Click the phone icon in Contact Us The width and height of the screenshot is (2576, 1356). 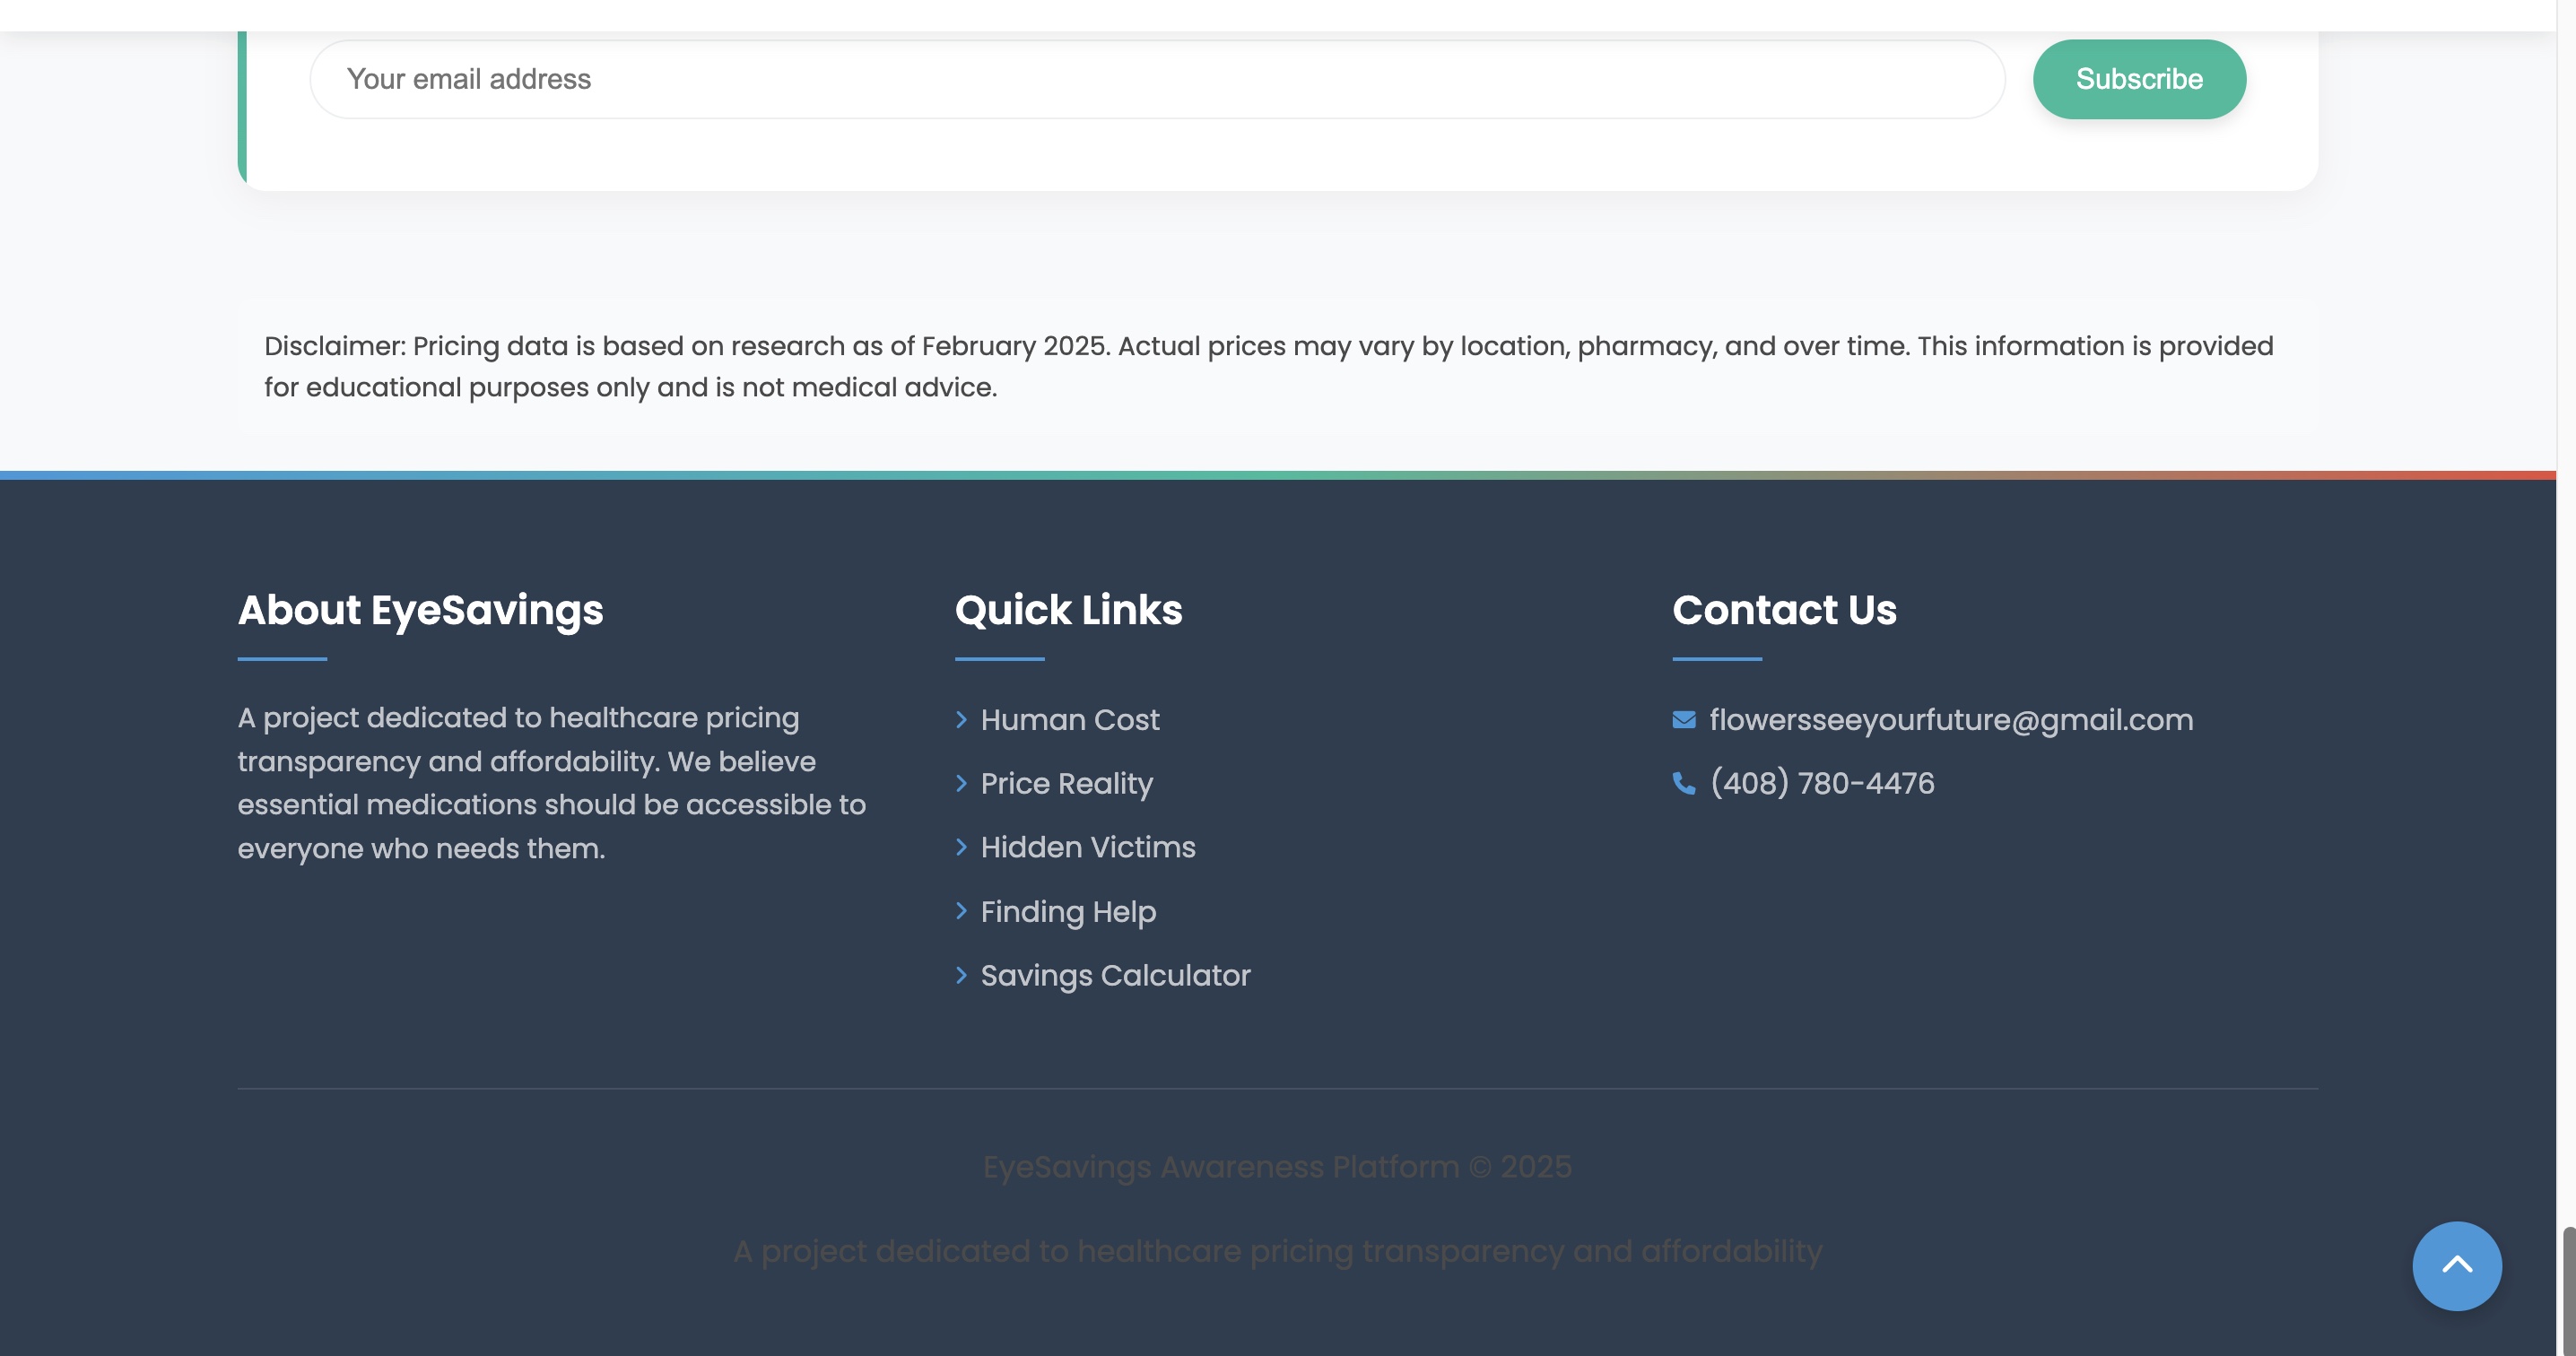pyautogui.click(x=1684, y=784)
